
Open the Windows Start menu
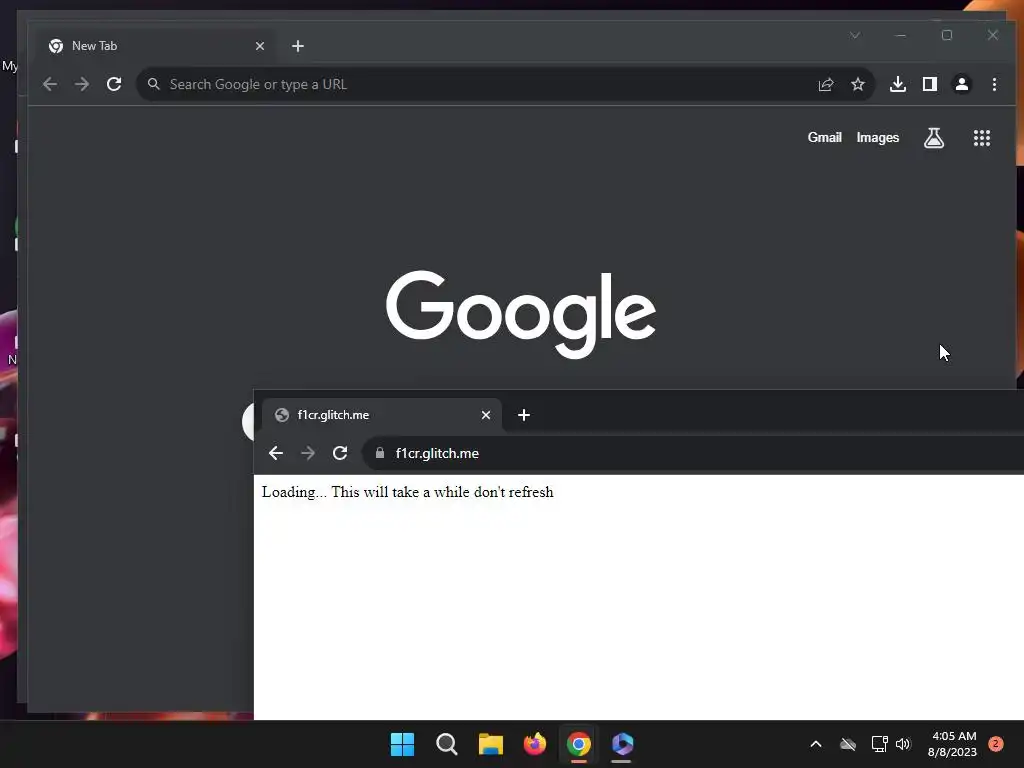pyautogui.click(x=402, y=744)
